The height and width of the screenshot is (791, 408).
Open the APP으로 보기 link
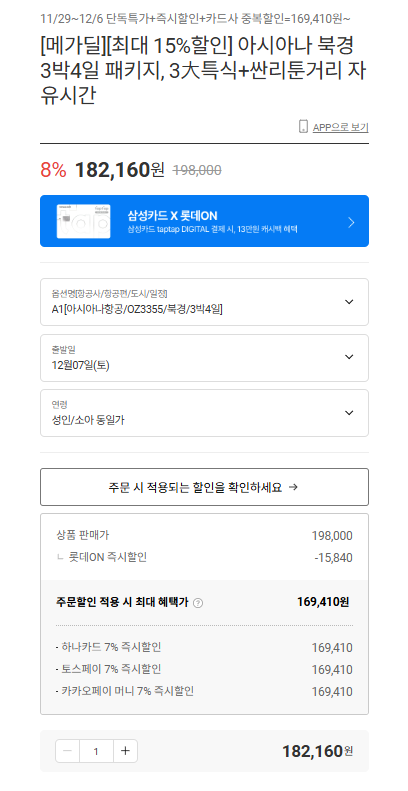click(x=340, y=127)
